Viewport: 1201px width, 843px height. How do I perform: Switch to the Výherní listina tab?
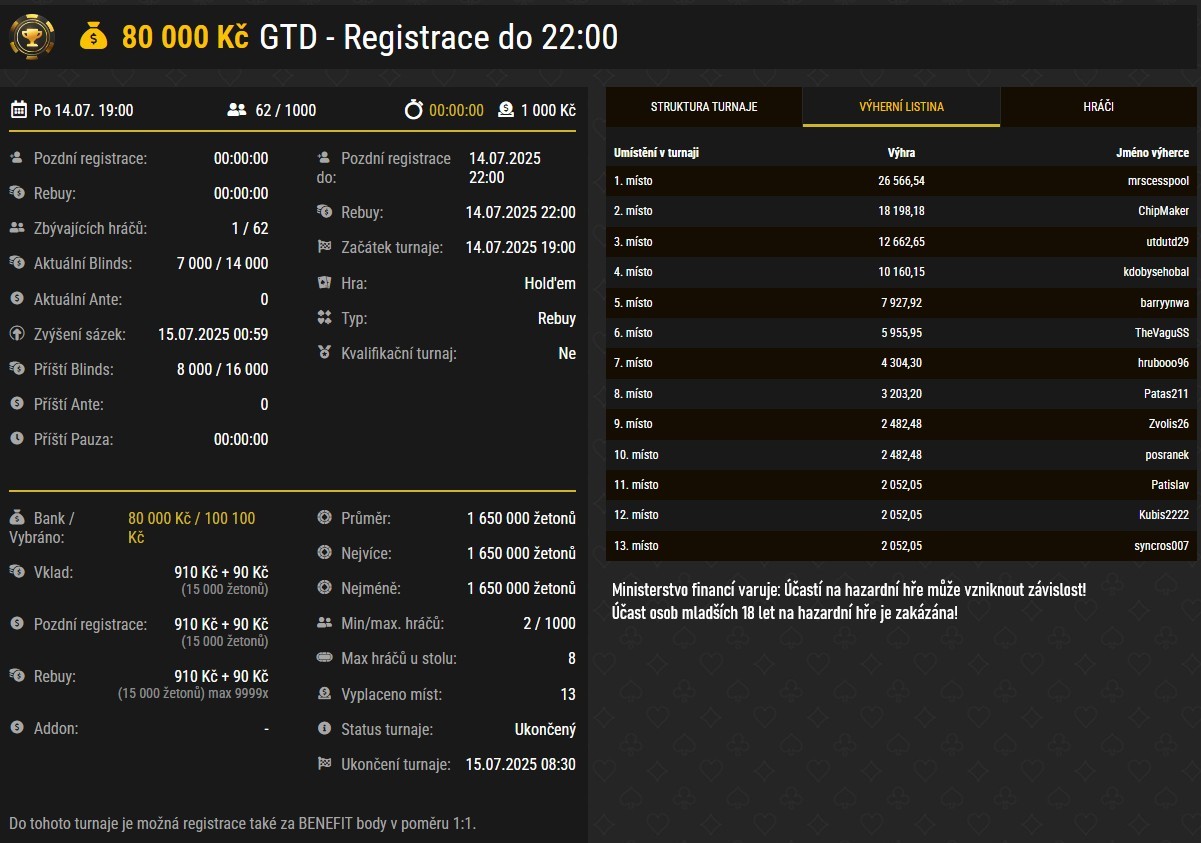tap(901, 107)
